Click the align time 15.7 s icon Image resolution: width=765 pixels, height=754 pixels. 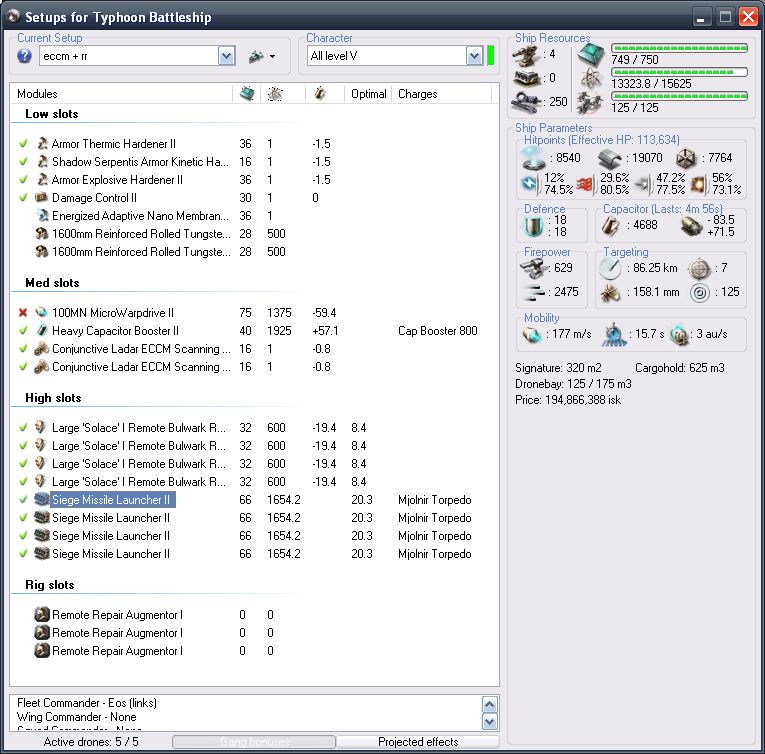click(x=614, y=335)
